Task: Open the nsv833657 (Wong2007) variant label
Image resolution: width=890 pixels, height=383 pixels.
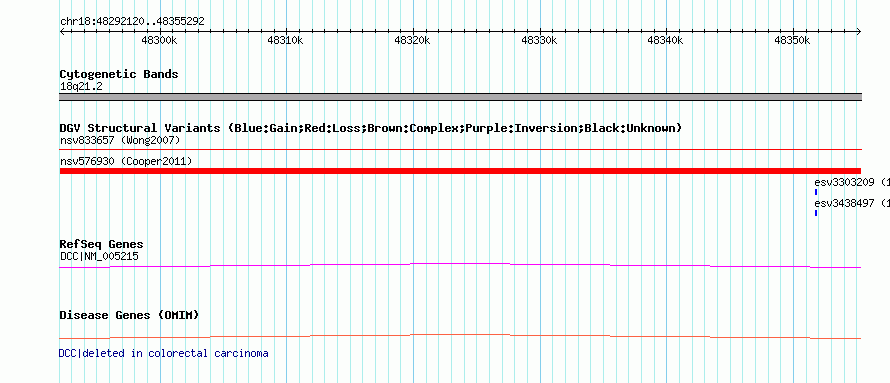Action: click(120, 140)
